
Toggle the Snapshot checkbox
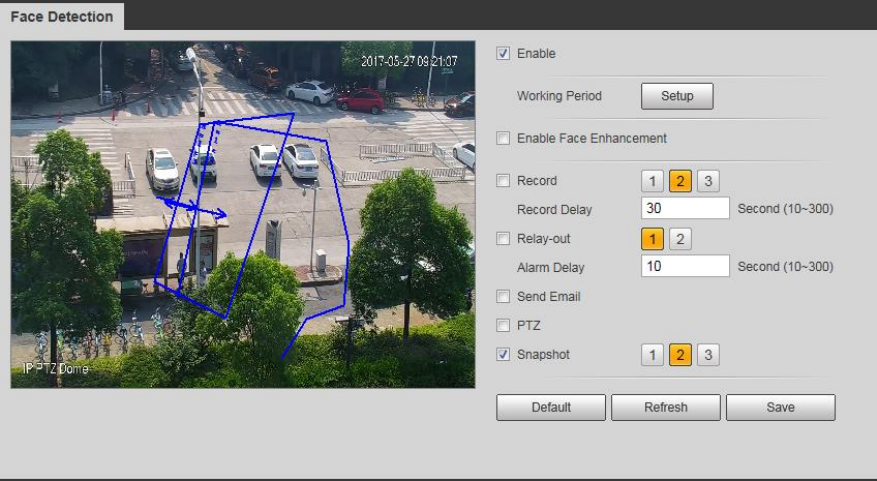point(503,354)
